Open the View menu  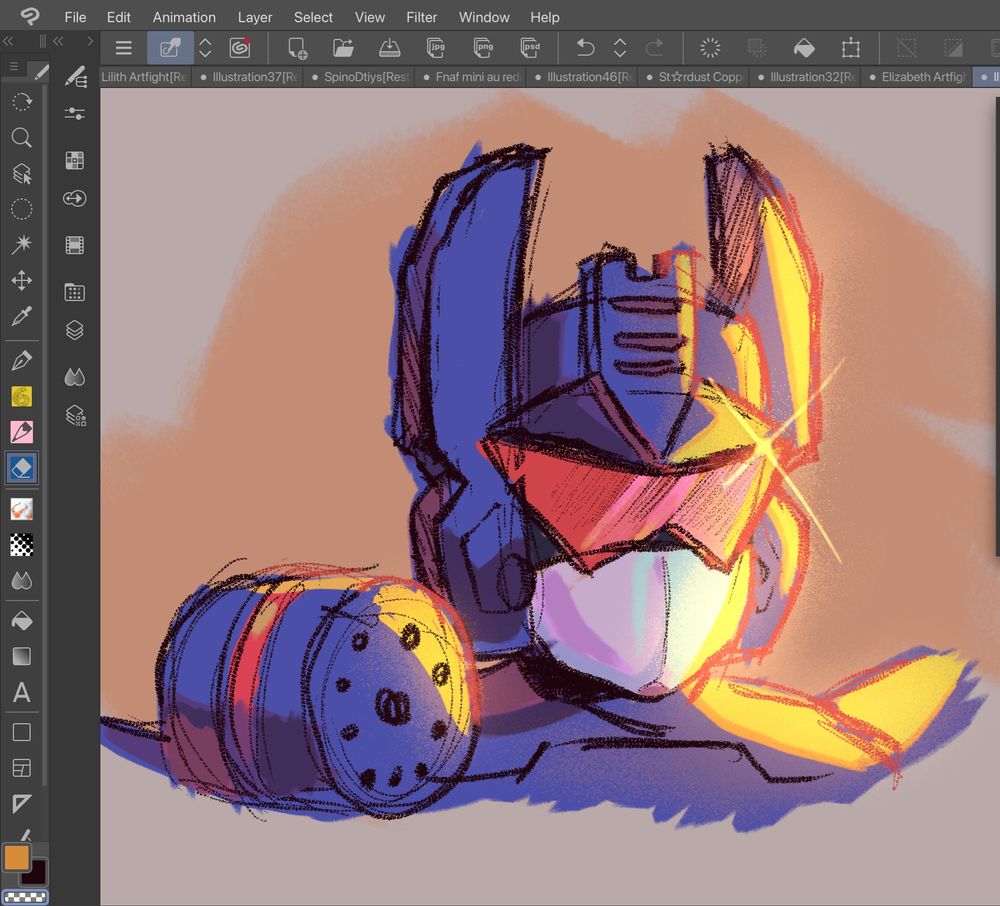(370, 17)
